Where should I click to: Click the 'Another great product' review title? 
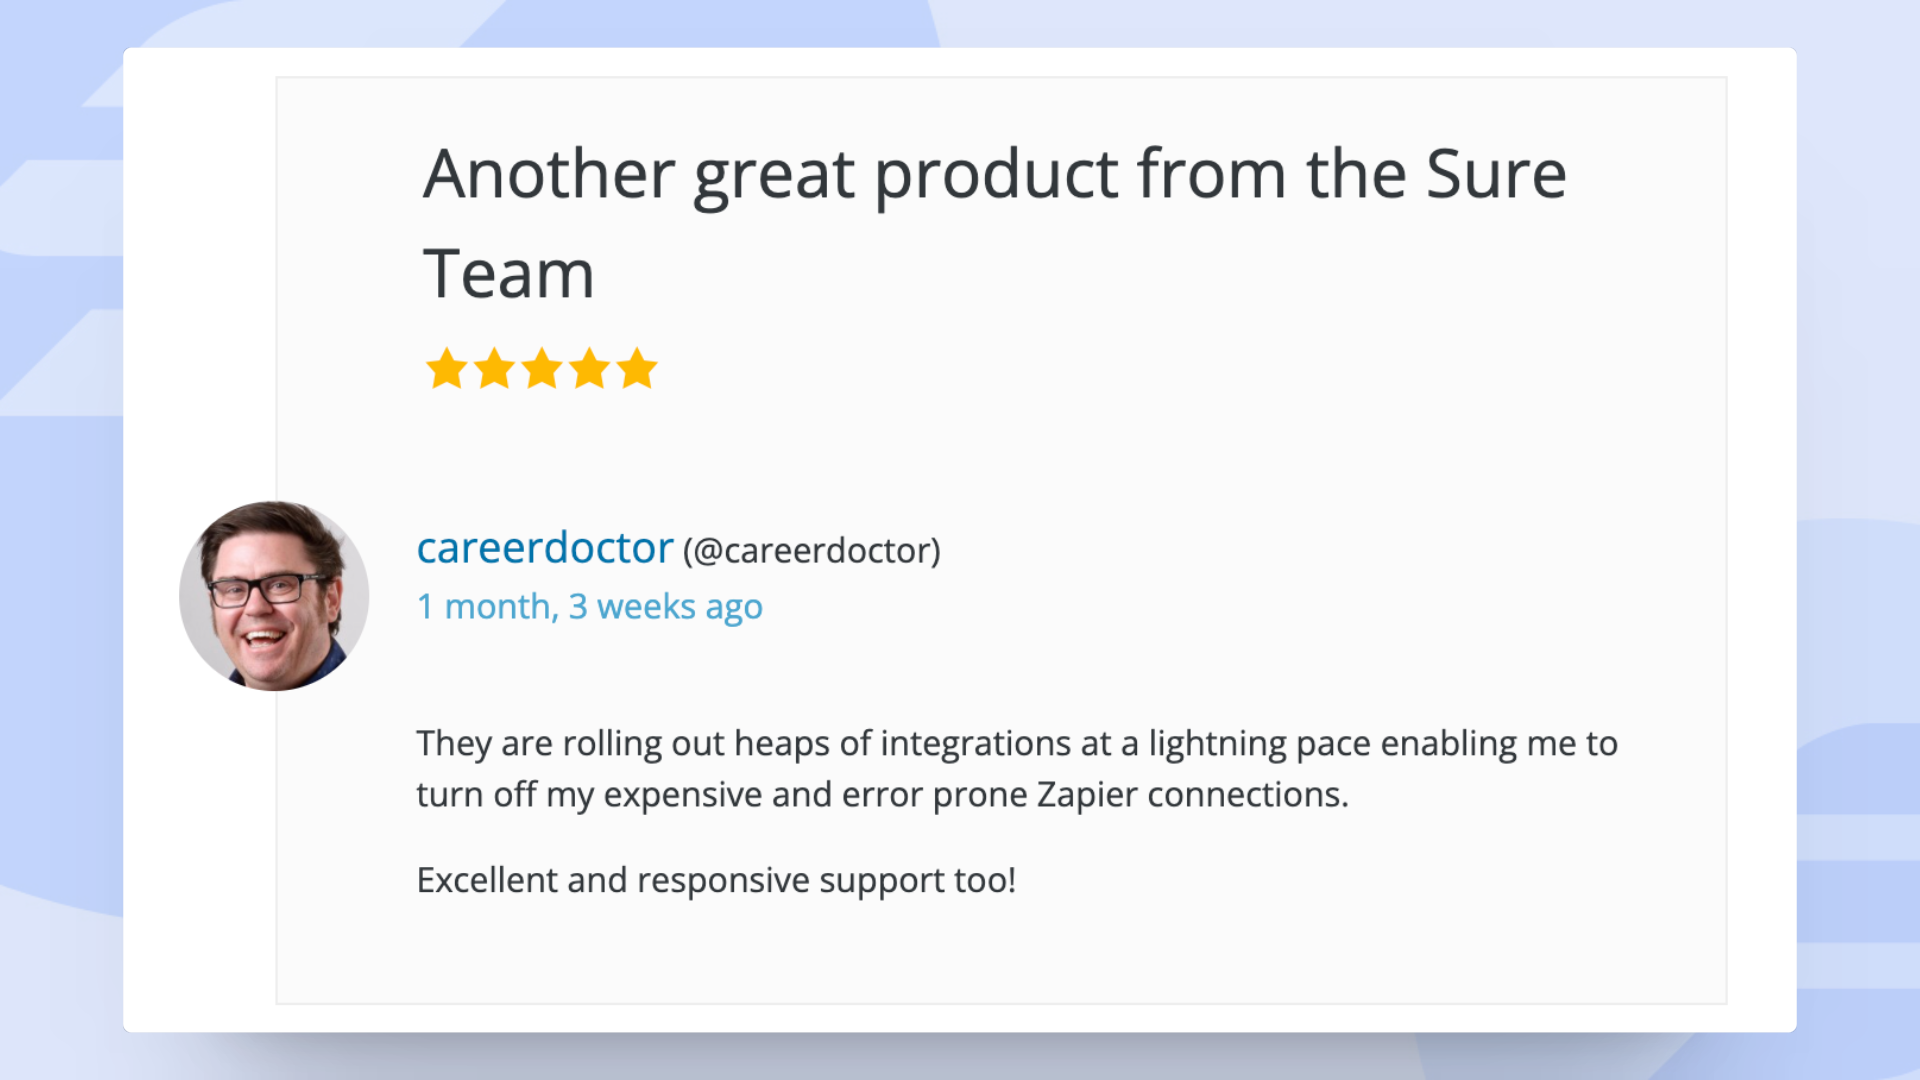(994, 174)
